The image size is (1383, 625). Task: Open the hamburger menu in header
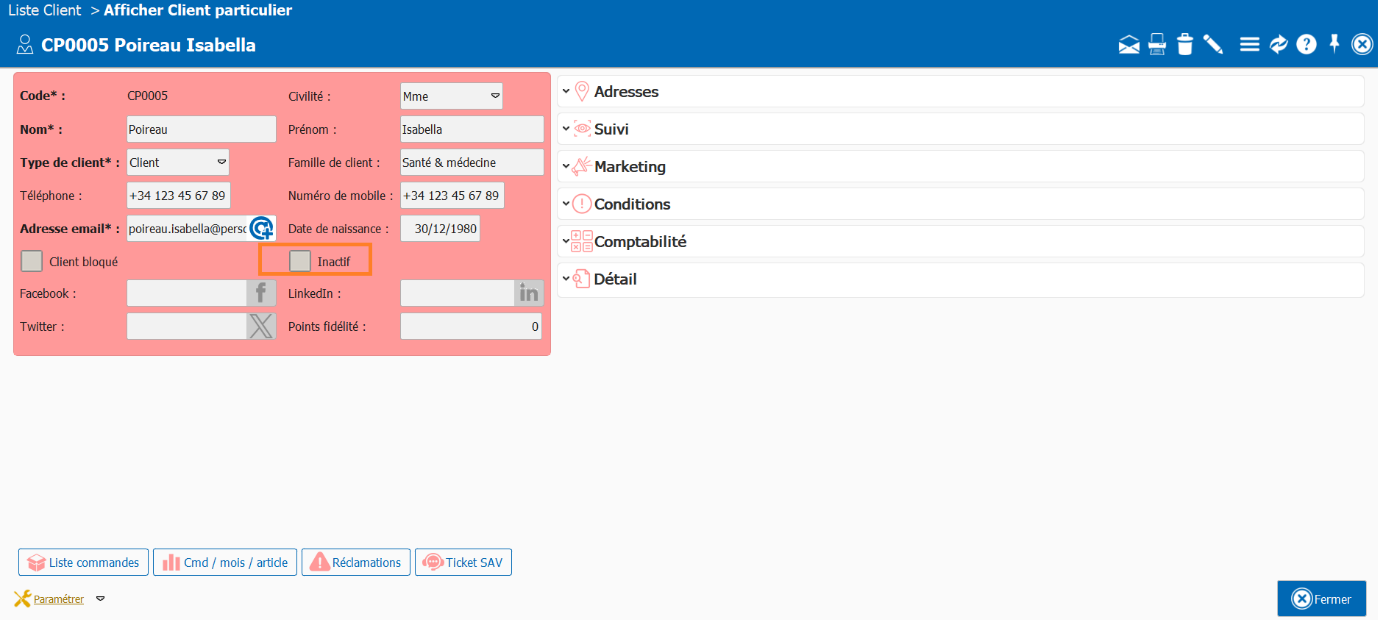click(1249, 45)
